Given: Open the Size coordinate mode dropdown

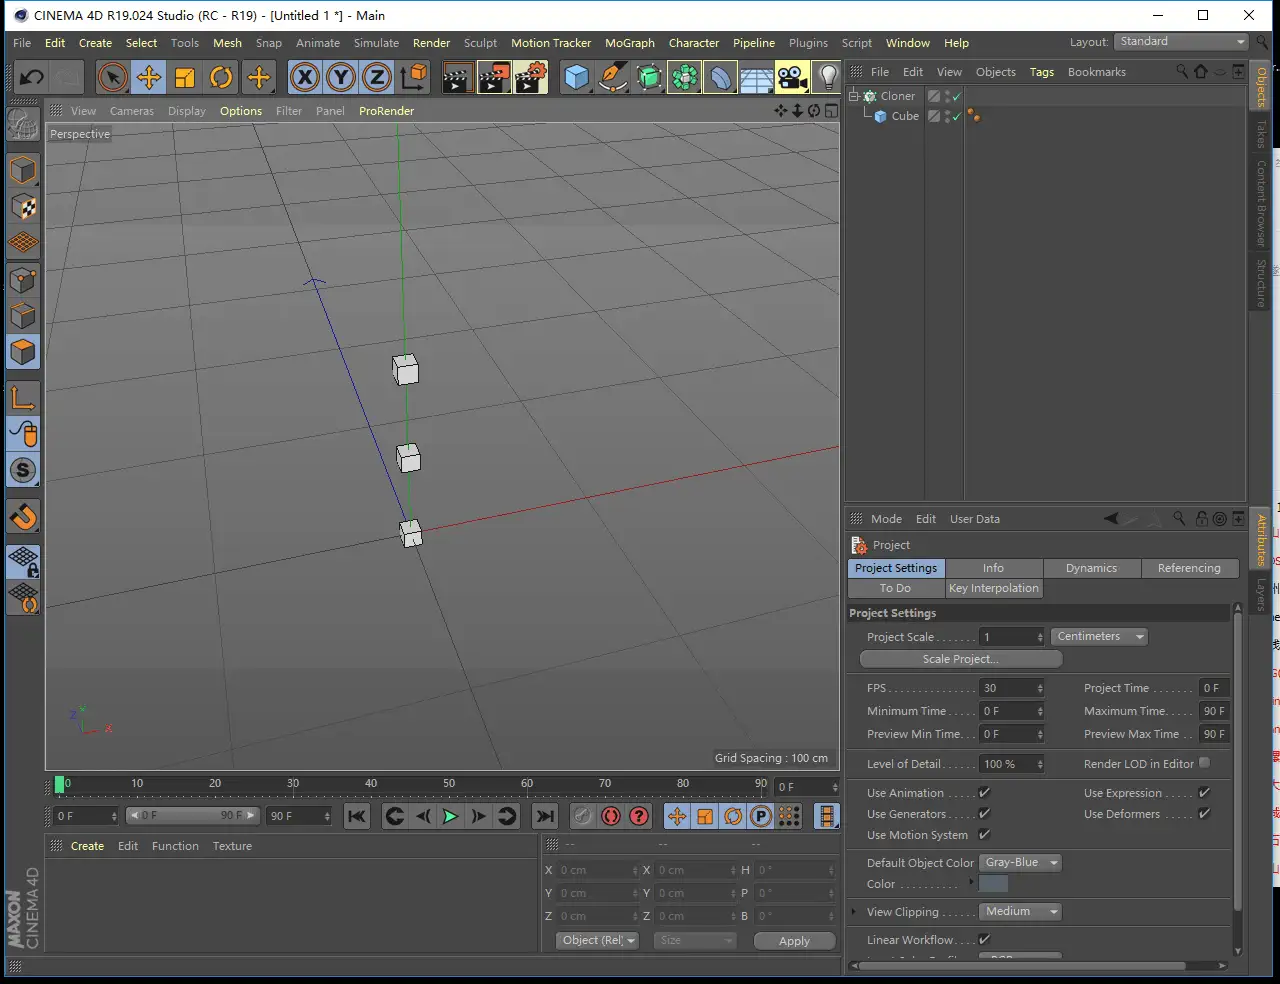Looking at the screenshot, I should point(695,940).
